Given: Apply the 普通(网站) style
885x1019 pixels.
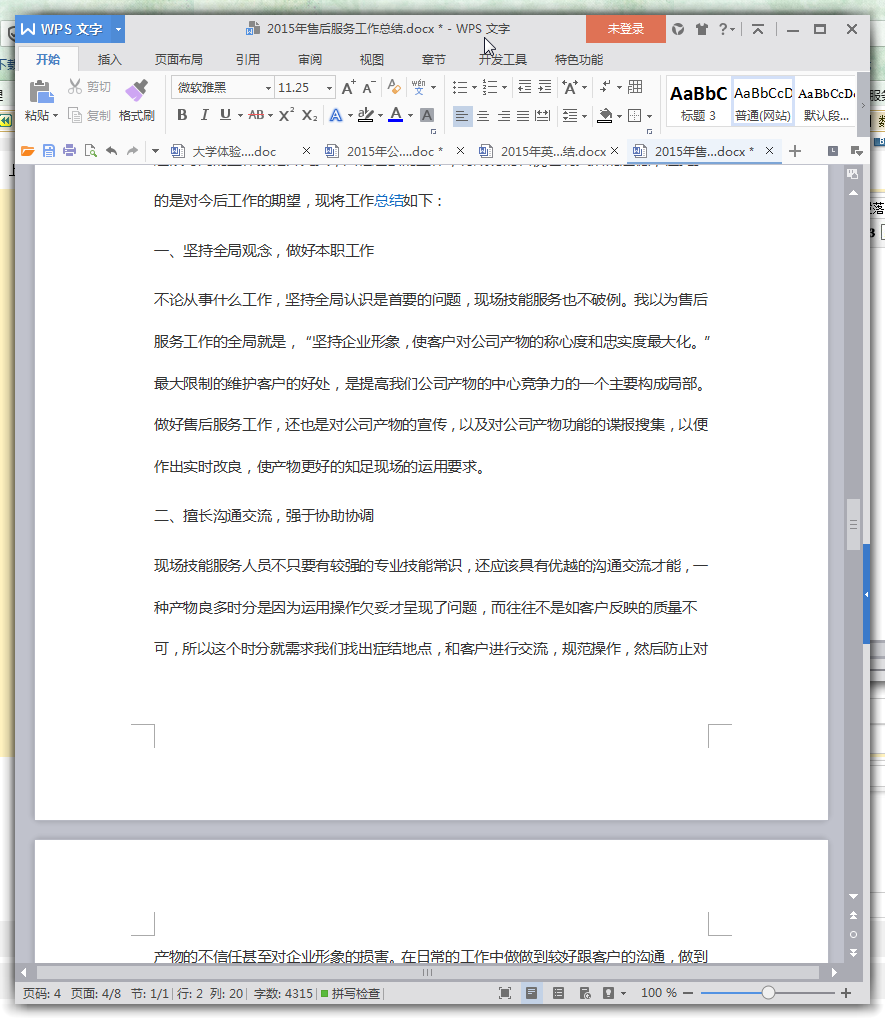Looking at the screenshot, I should coord(763,103).
